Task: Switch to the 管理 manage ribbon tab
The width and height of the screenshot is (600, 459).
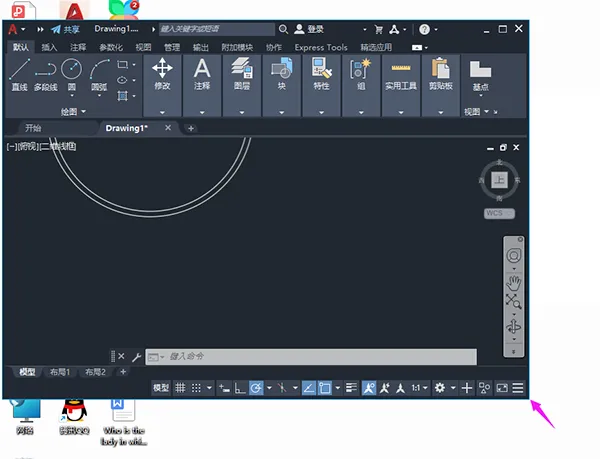Action: pos(172,47)
